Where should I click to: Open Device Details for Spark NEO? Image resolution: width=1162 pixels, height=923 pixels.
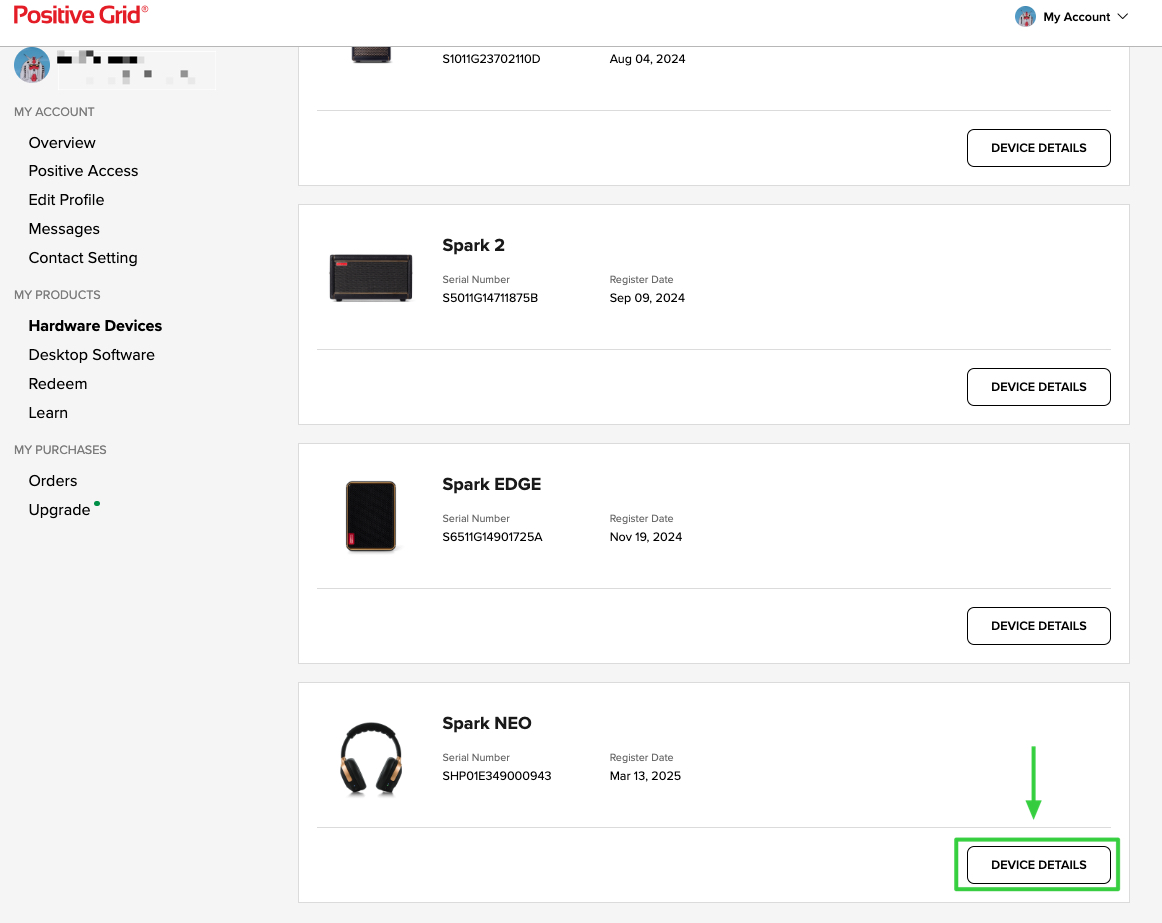coord(1038,864)
